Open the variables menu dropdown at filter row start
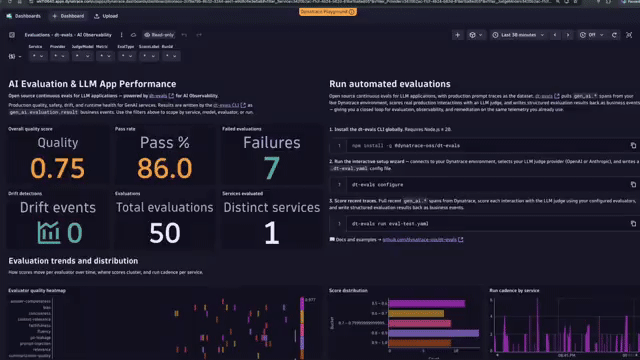640x360 pixels. coord(15,56)
